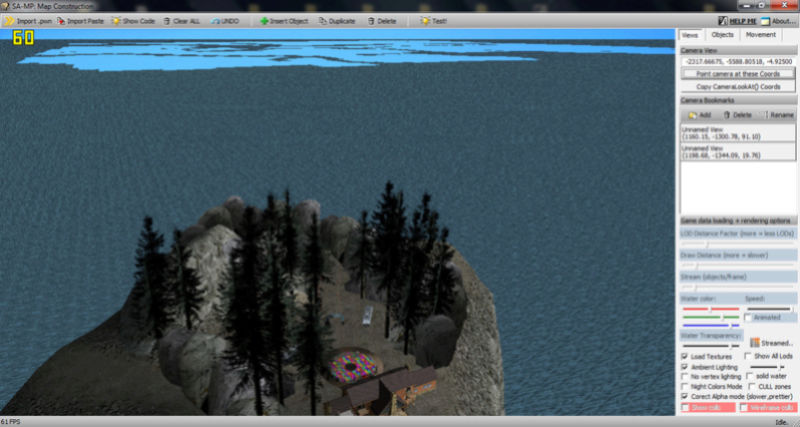Click the colorful circular rug in viewport

tap(353, 366)
